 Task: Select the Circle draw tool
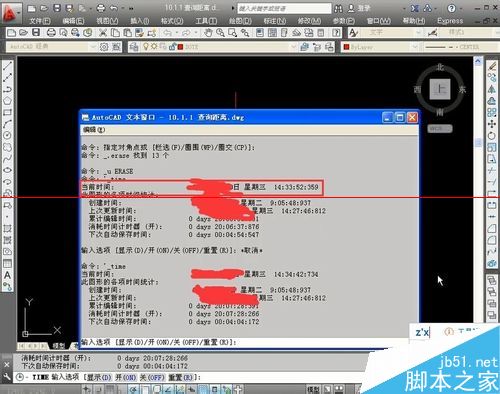click(7, 135)
